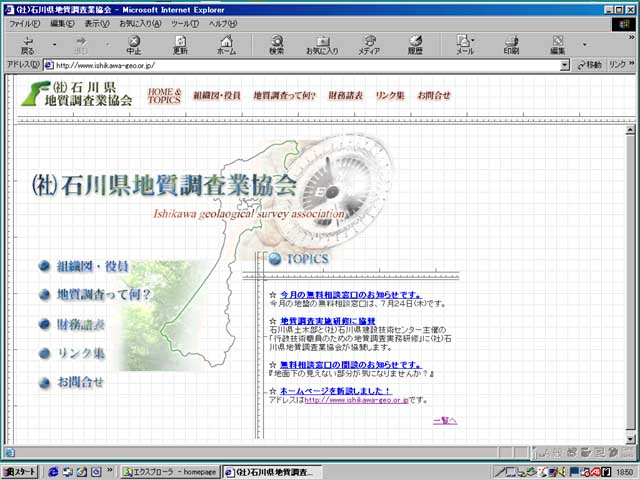Open the Tools (ツール) menu
Viewport: 640px width, 480px height.
pos(185,24)
